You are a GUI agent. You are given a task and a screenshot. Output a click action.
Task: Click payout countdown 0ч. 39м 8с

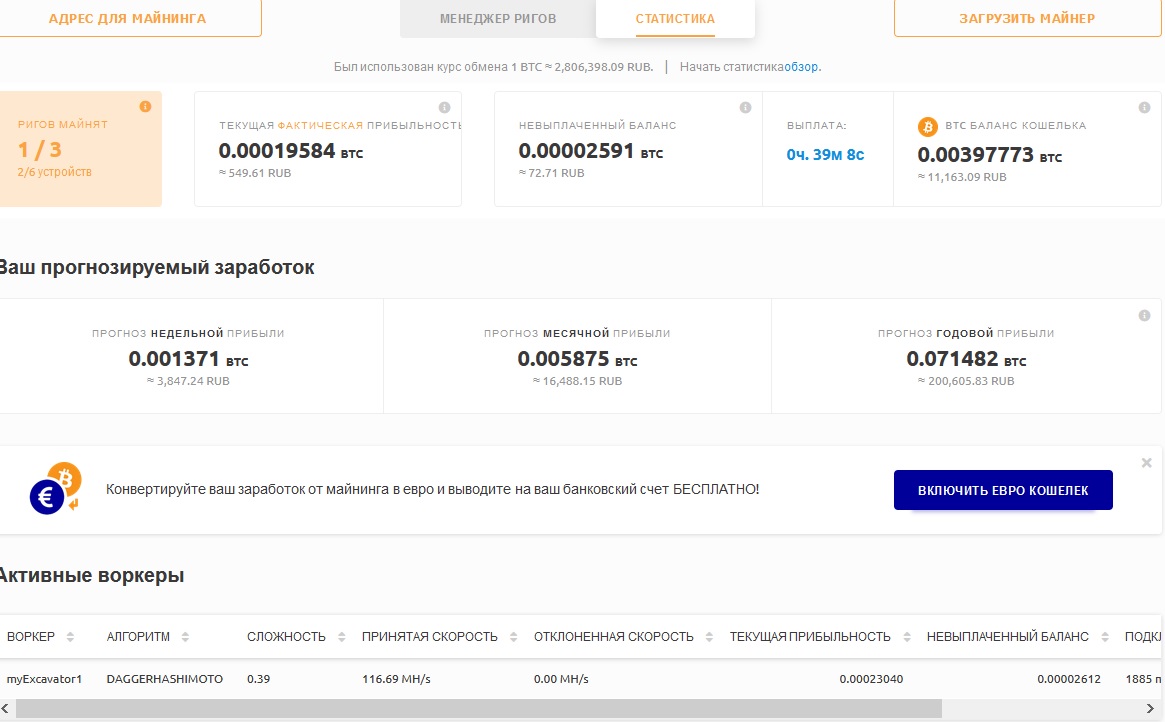click(825, 155)
